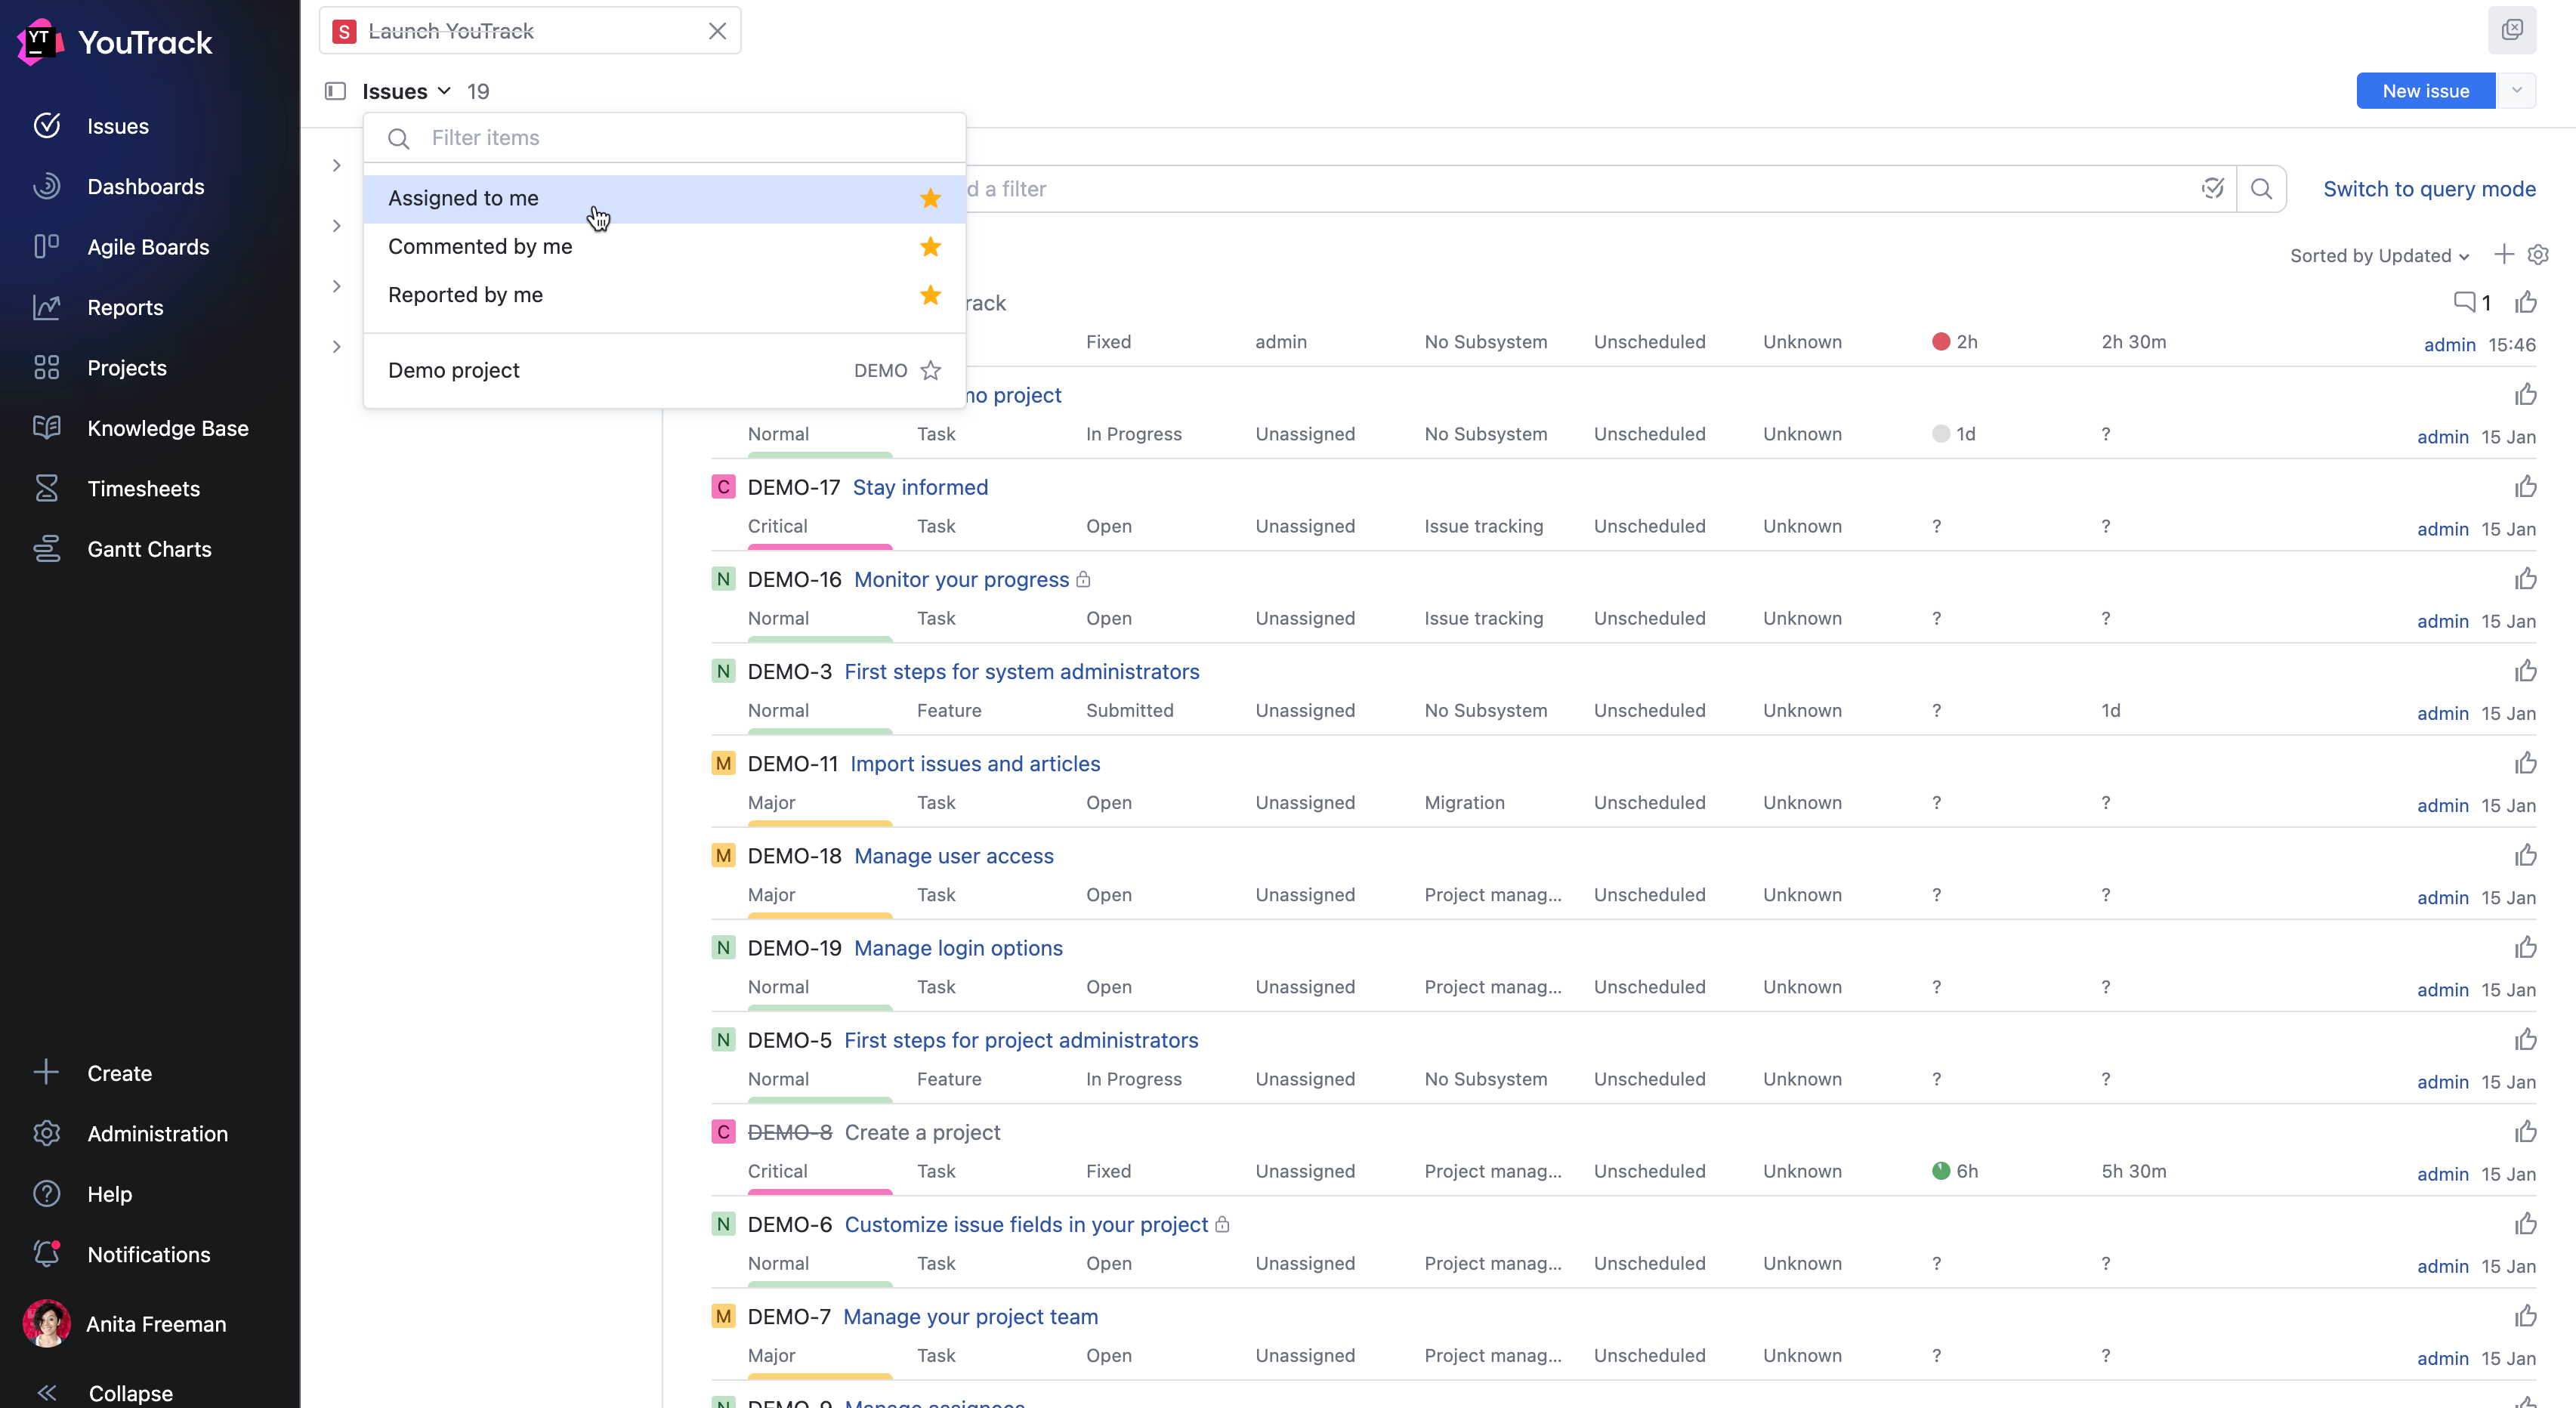Open the Stay informed issue
The width and height of the screenshot is (2576, 1408).
(920, 487)
